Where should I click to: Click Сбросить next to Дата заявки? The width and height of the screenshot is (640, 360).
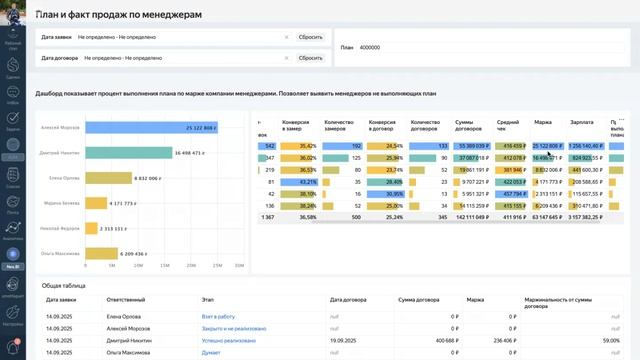point(310,37)
